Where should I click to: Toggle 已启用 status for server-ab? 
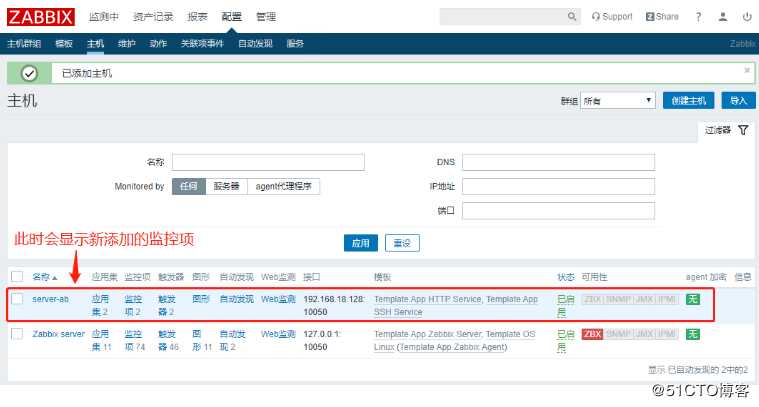[565, 306]
